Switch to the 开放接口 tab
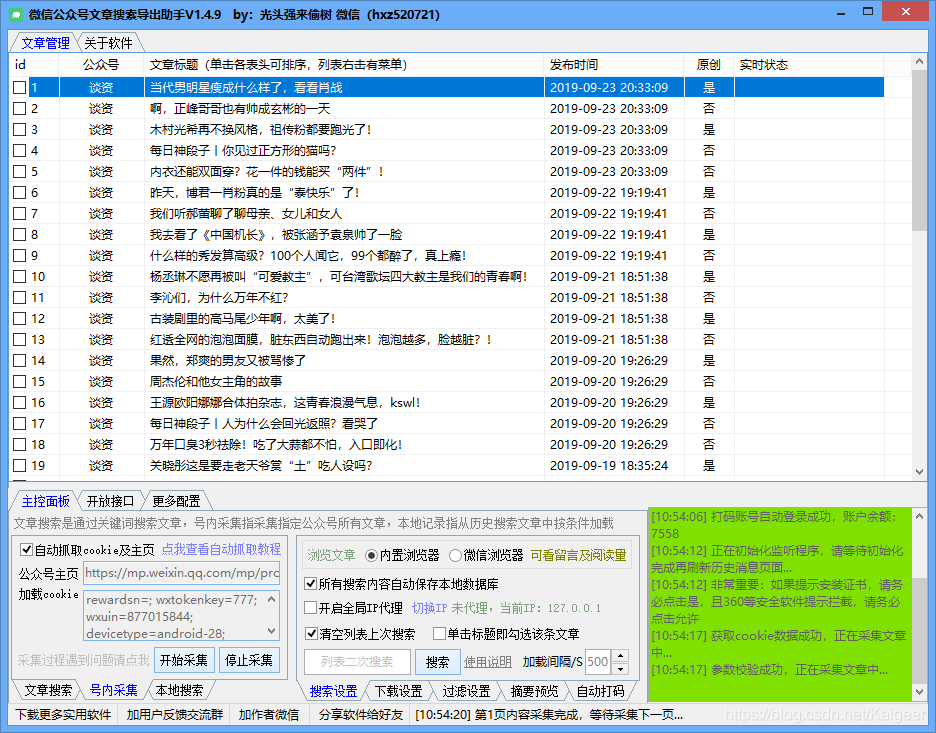 click(110, 500)
